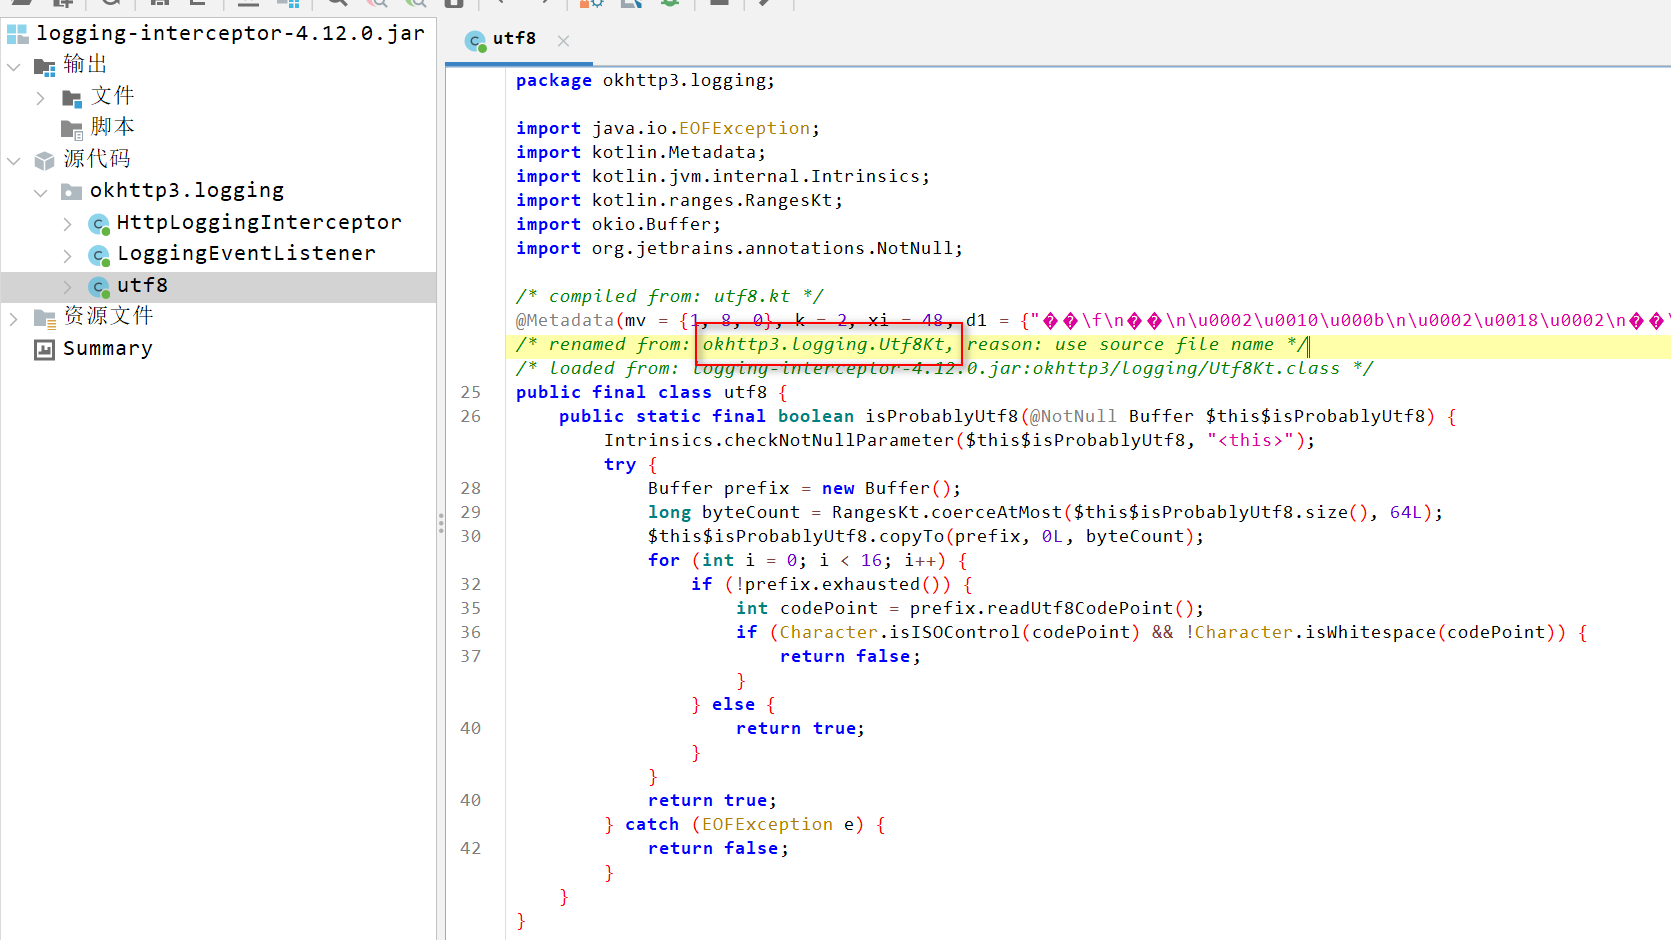
Task: Click the 源代码 package root icon
Action: [x=45, y=160]
